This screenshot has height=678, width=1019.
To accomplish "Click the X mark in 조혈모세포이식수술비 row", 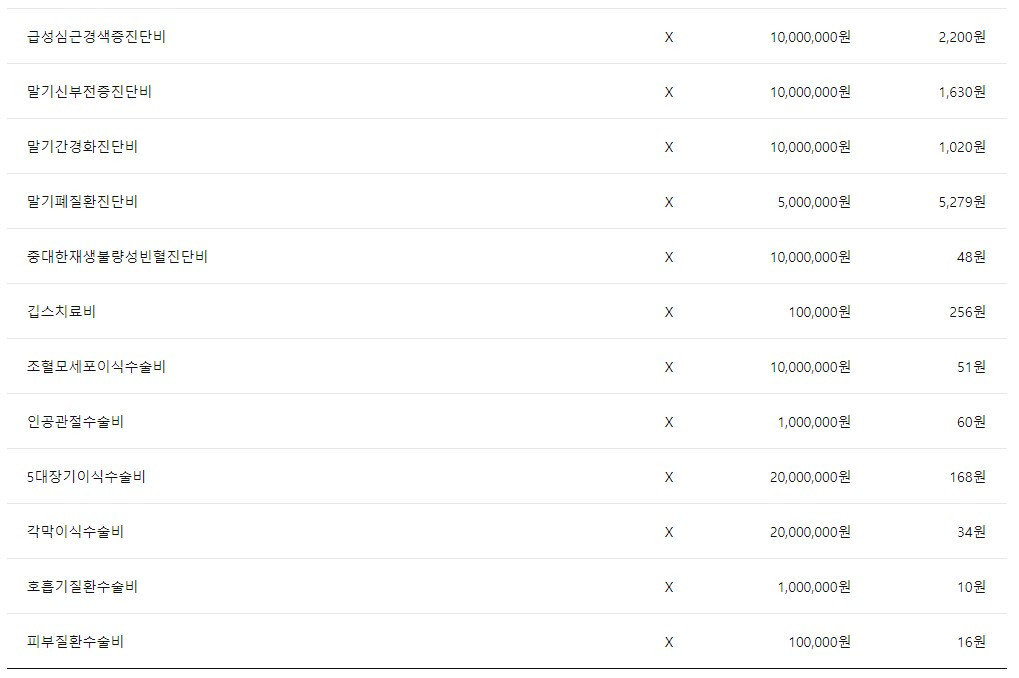I will [669, 367].
